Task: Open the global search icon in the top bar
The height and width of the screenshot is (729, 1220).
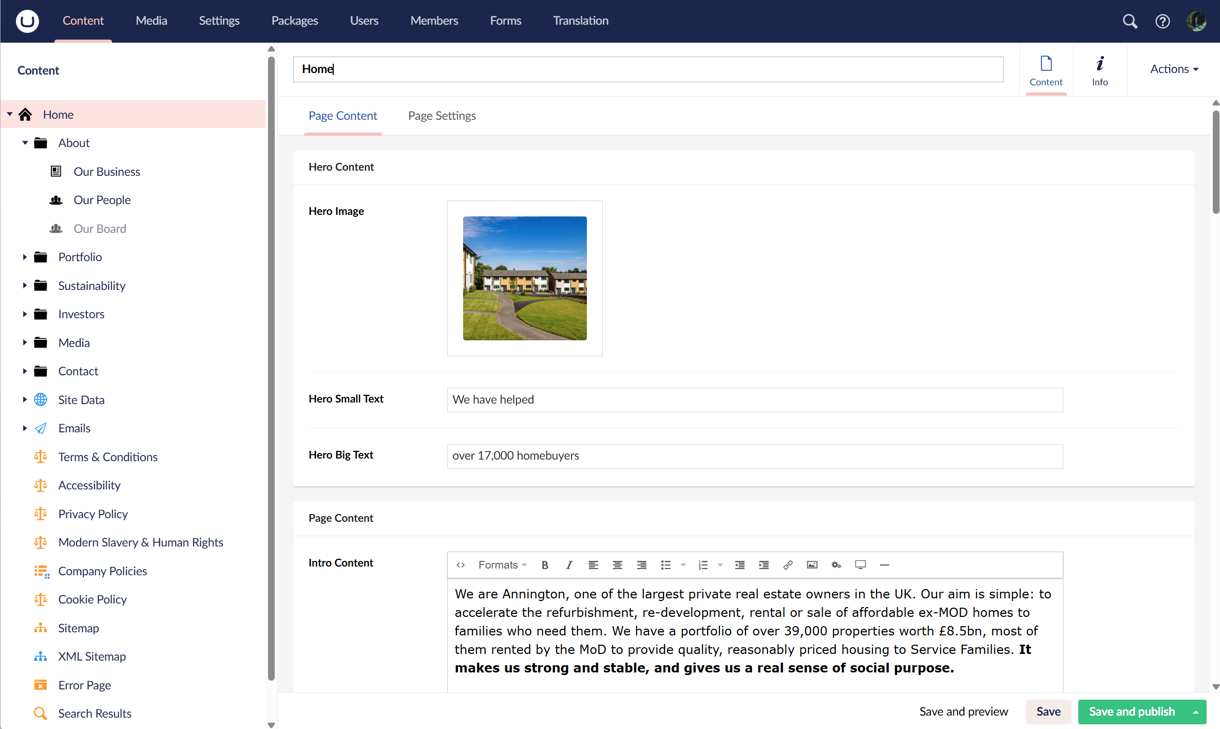Action: click(x=1129, y=20)
